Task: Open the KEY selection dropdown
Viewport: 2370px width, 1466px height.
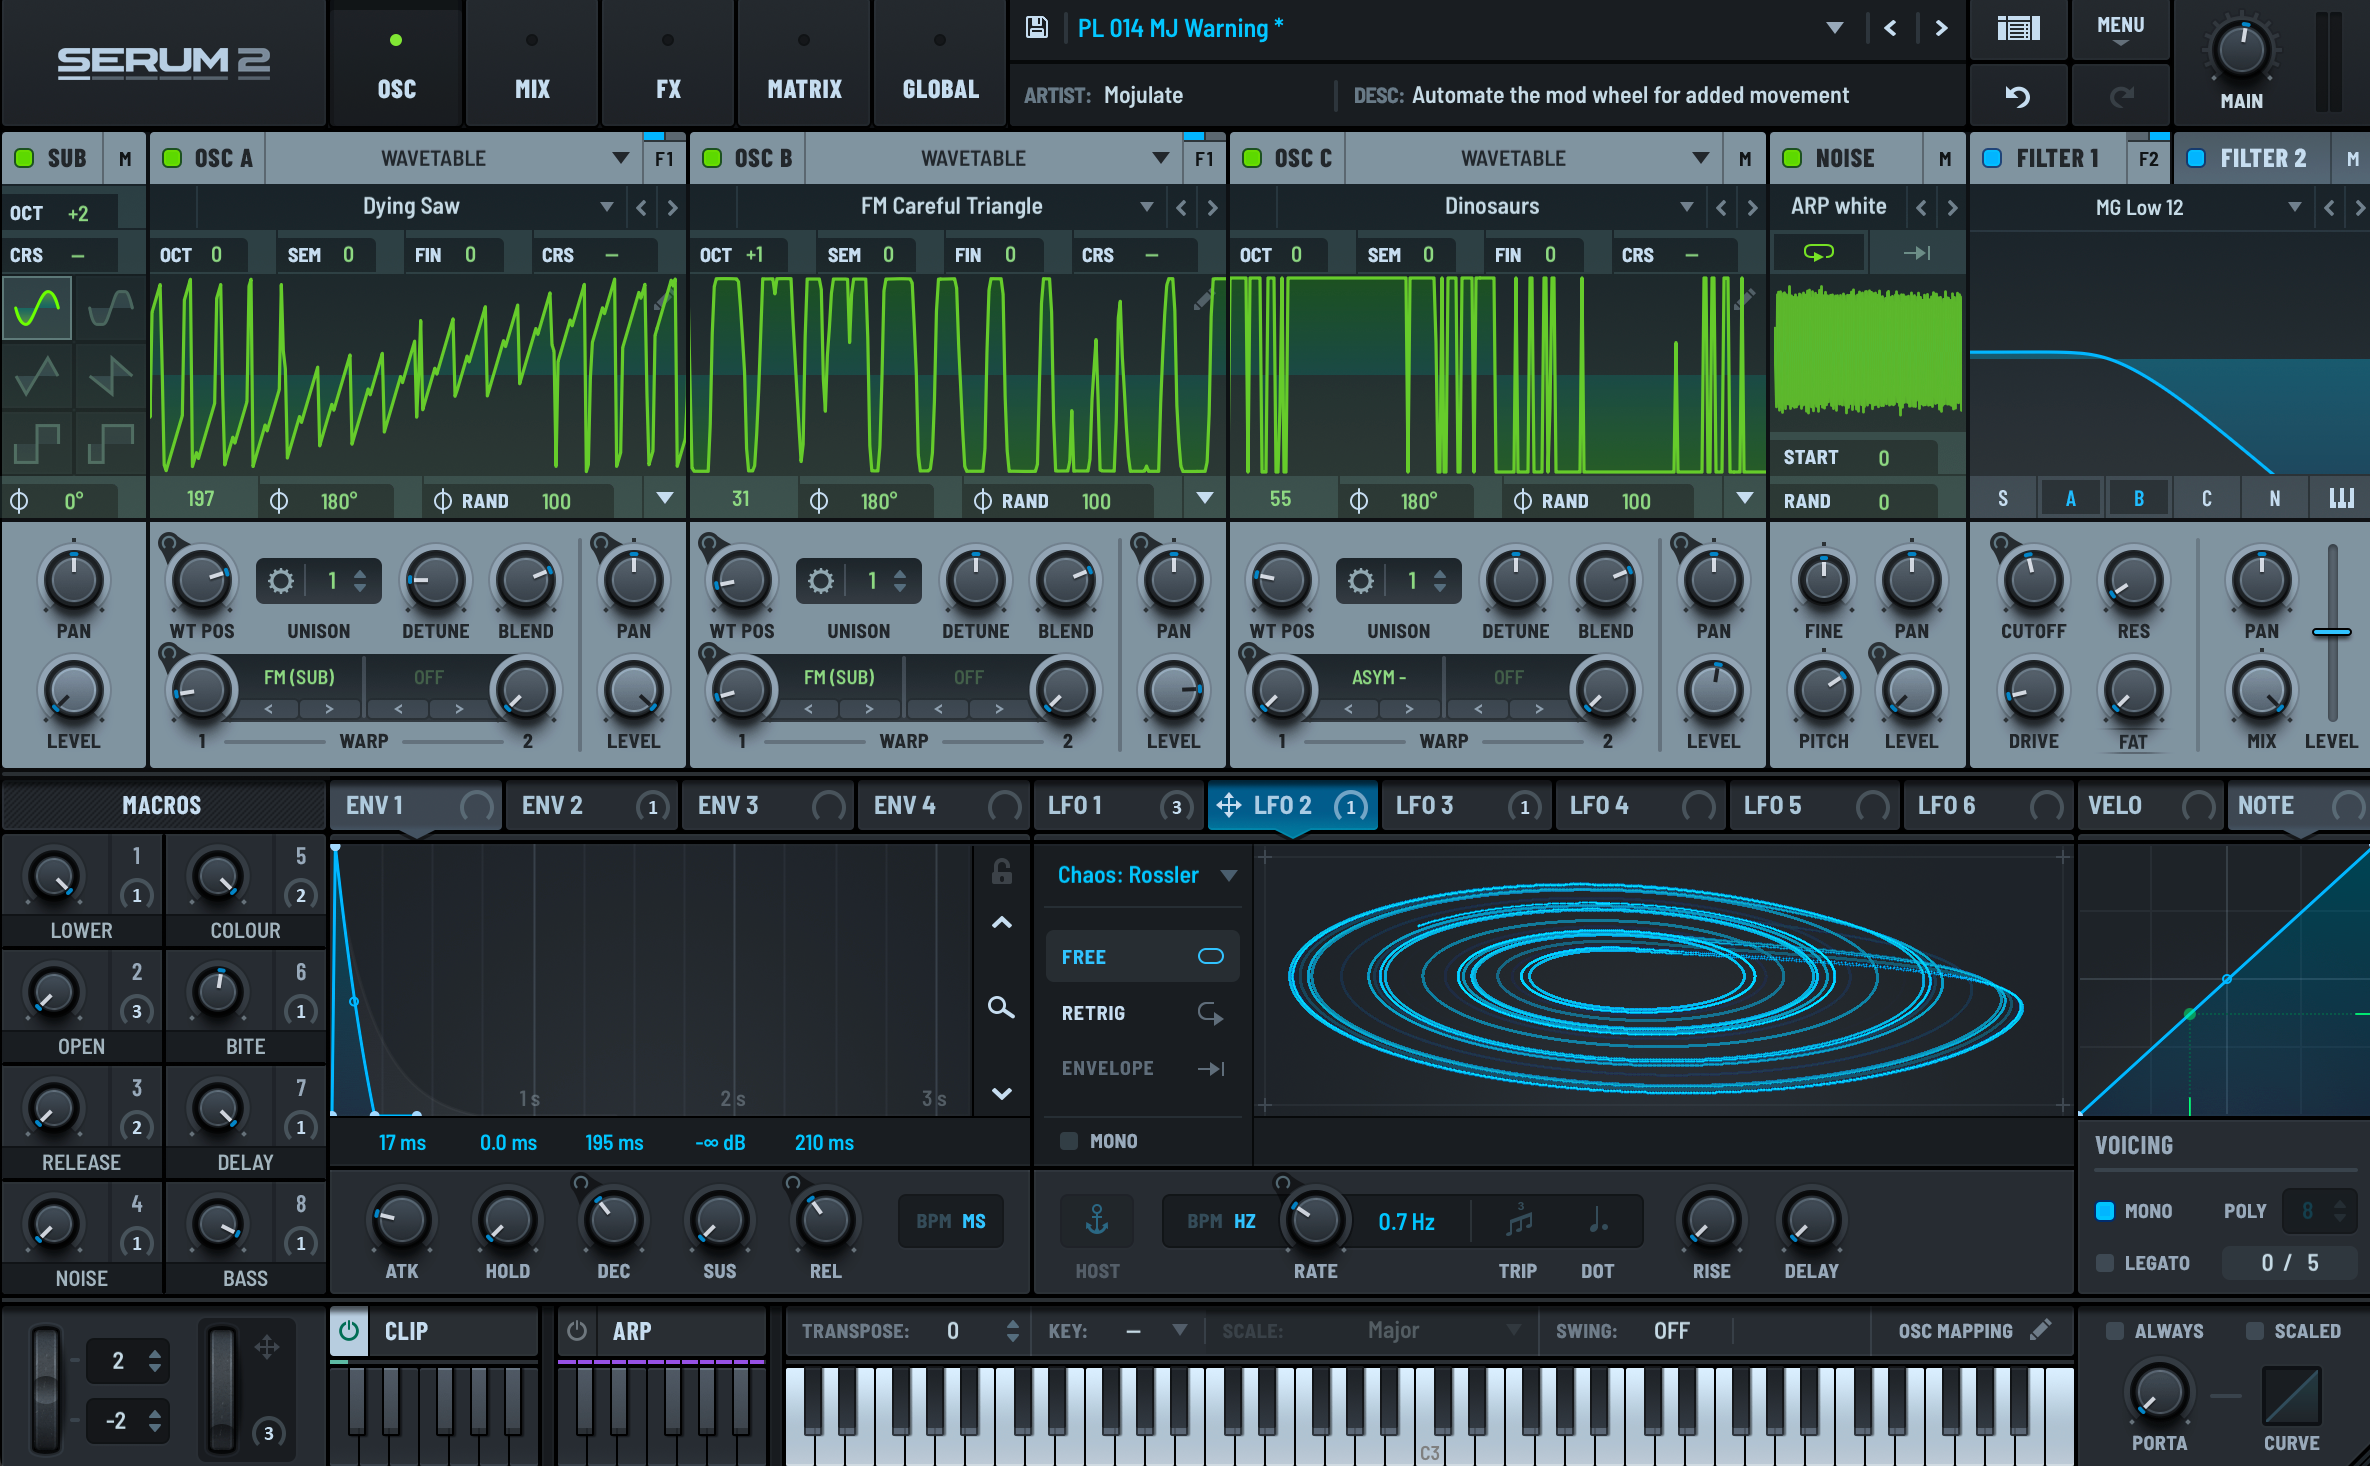Action: point(1180,1330)
